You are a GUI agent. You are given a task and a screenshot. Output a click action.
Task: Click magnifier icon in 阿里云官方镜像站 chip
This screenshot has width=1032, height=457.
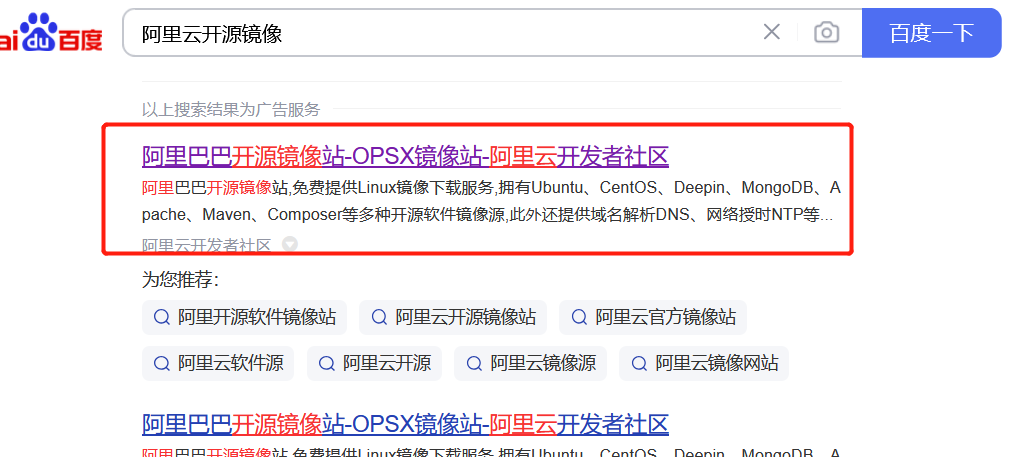click(x=579, y=317)
